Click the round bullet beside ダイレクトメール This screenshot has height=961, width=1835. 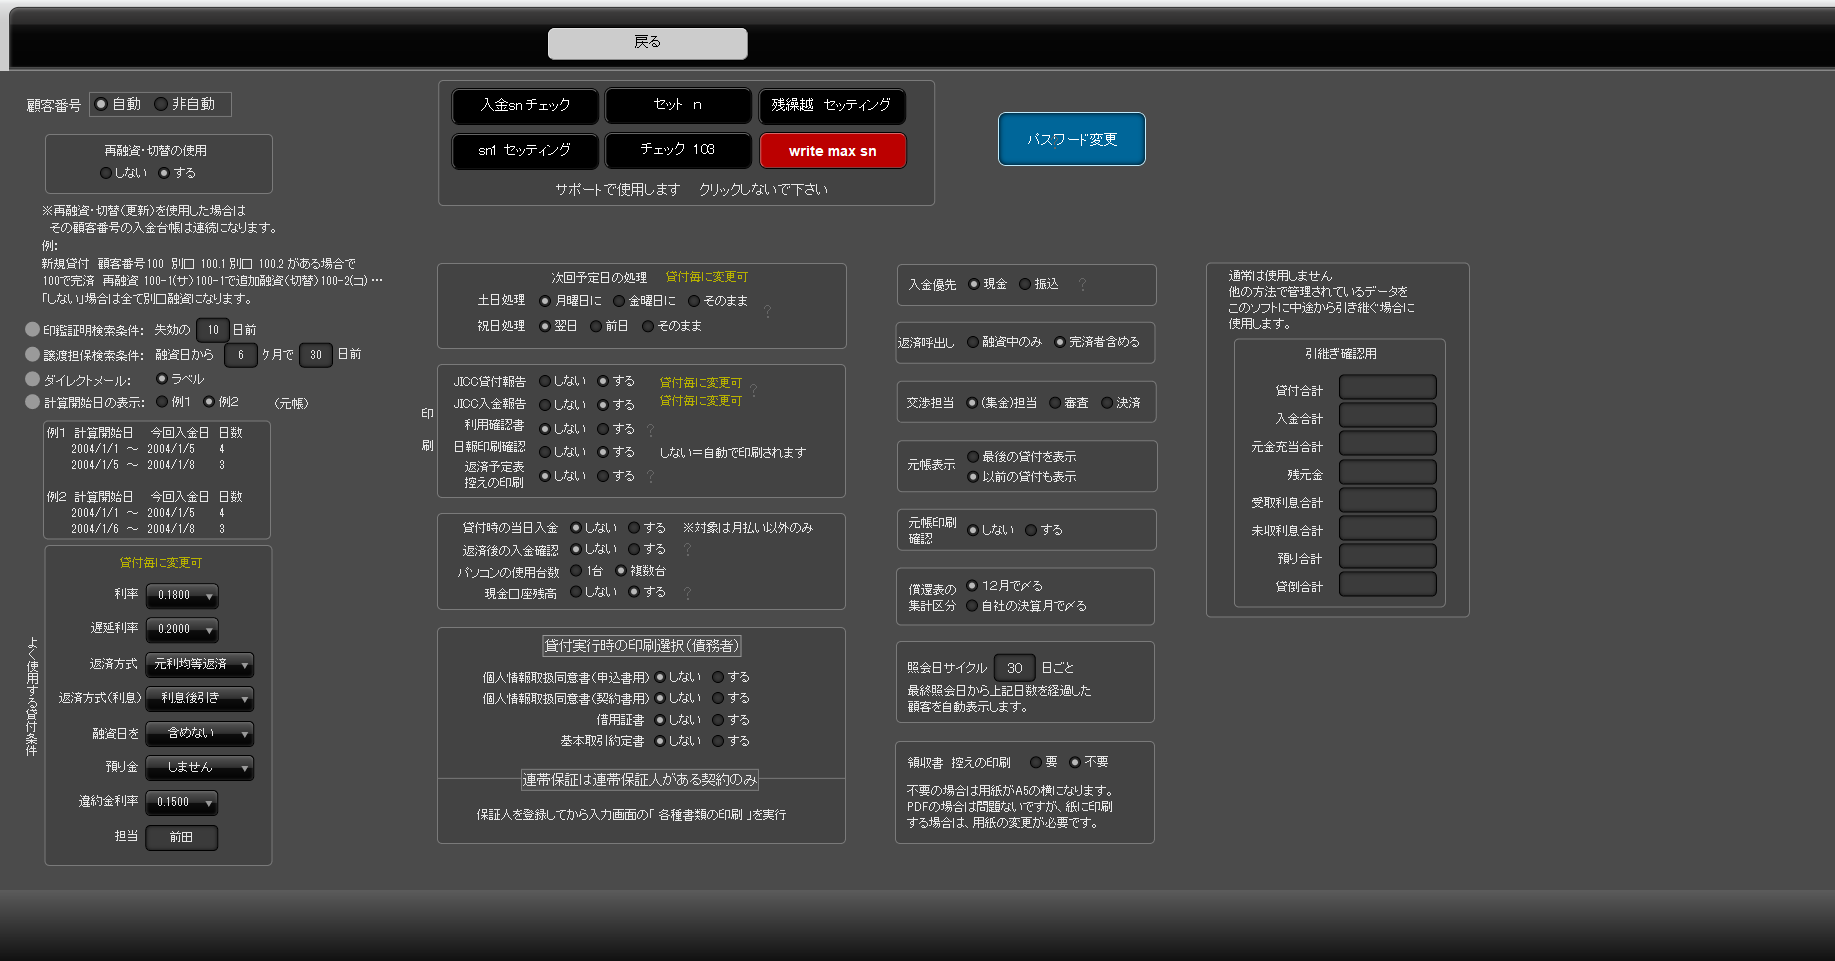coord(32,379)
